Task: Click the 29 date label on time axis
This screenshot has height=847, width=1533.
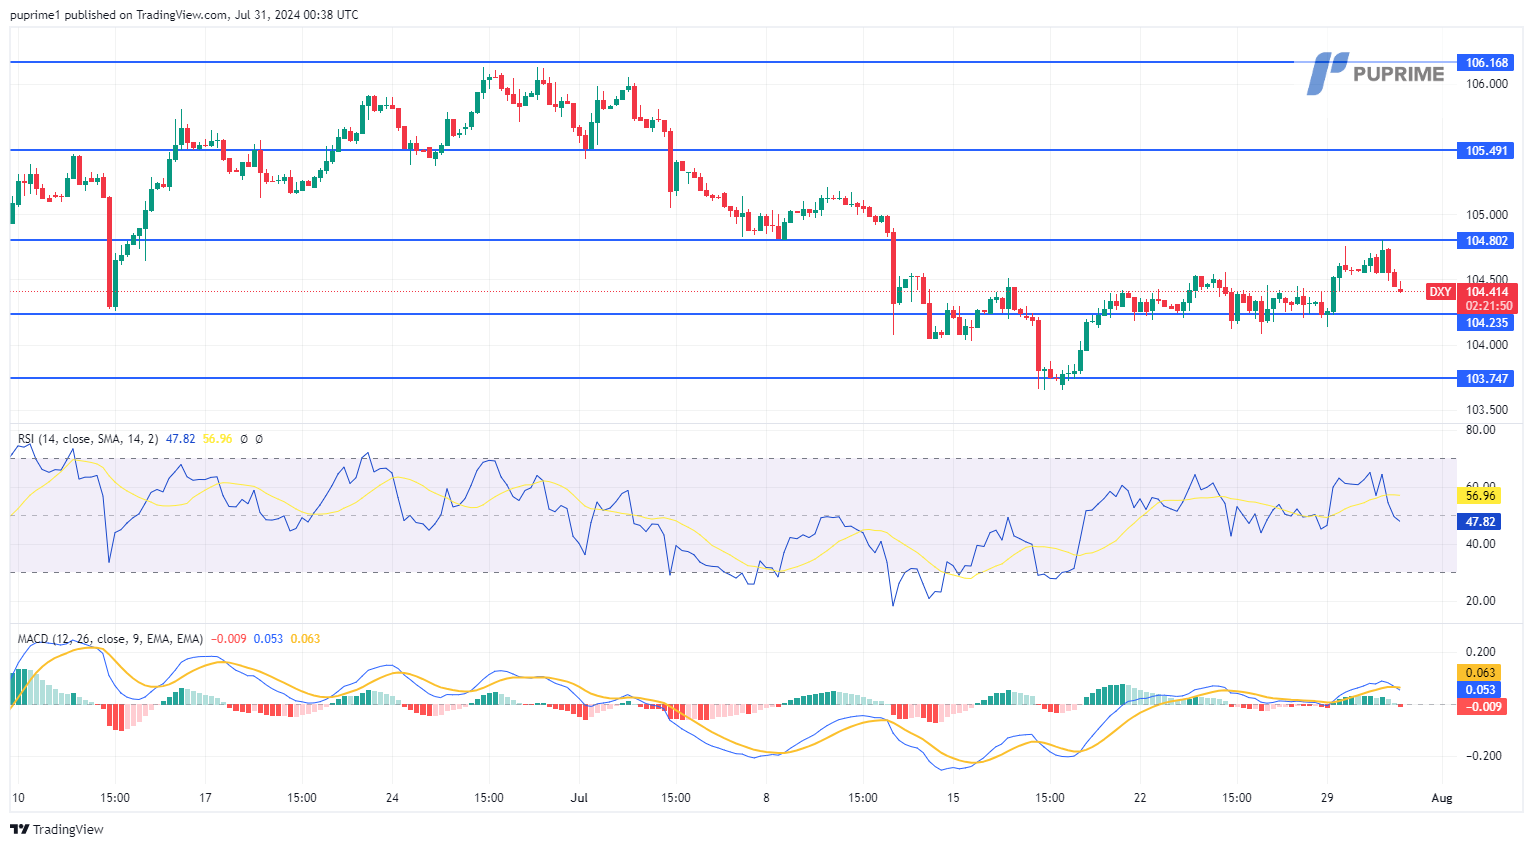Action: (1327, 798)
